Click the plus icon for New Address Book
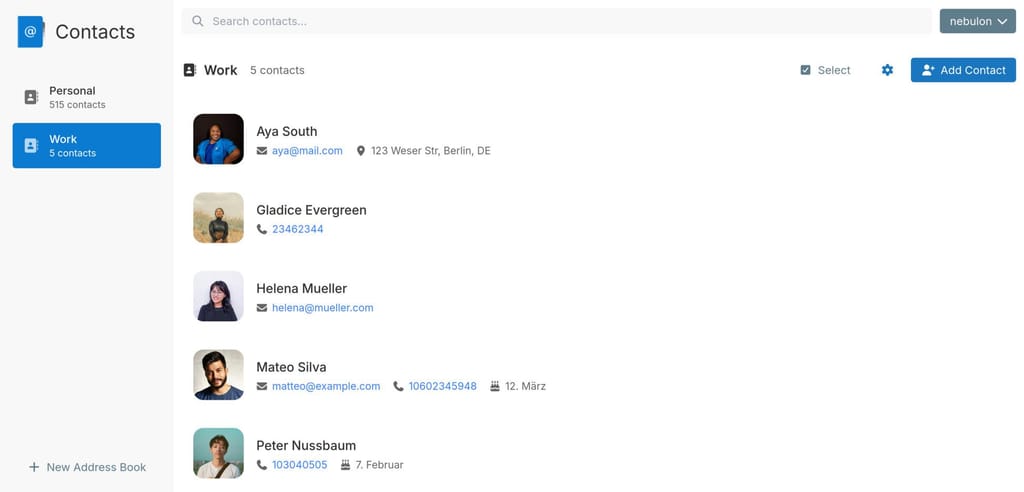The image size is (1024, 492). tap(34, 467)
